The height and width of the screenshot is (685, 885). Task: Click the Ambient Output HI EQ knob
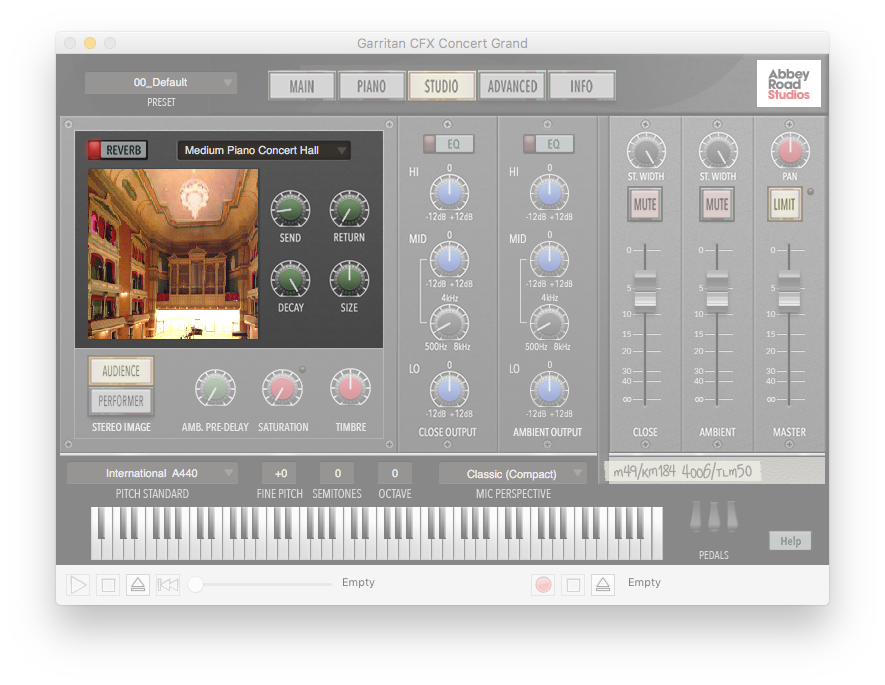pos(549,192)
